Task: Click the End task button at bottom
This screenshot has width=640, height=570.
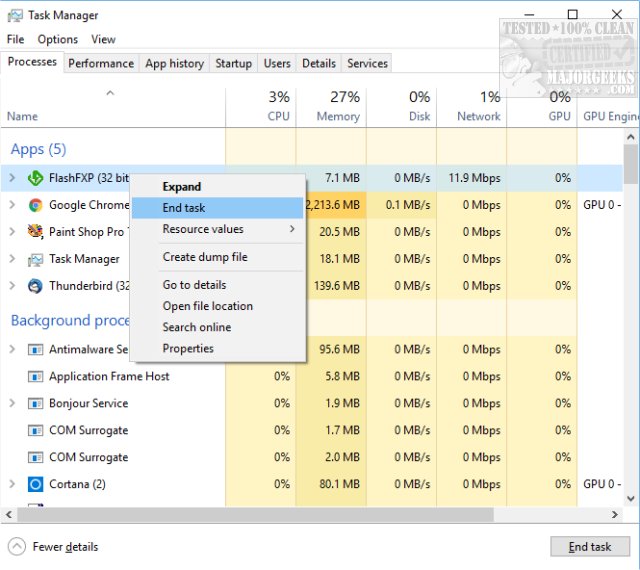Action: 590,547
